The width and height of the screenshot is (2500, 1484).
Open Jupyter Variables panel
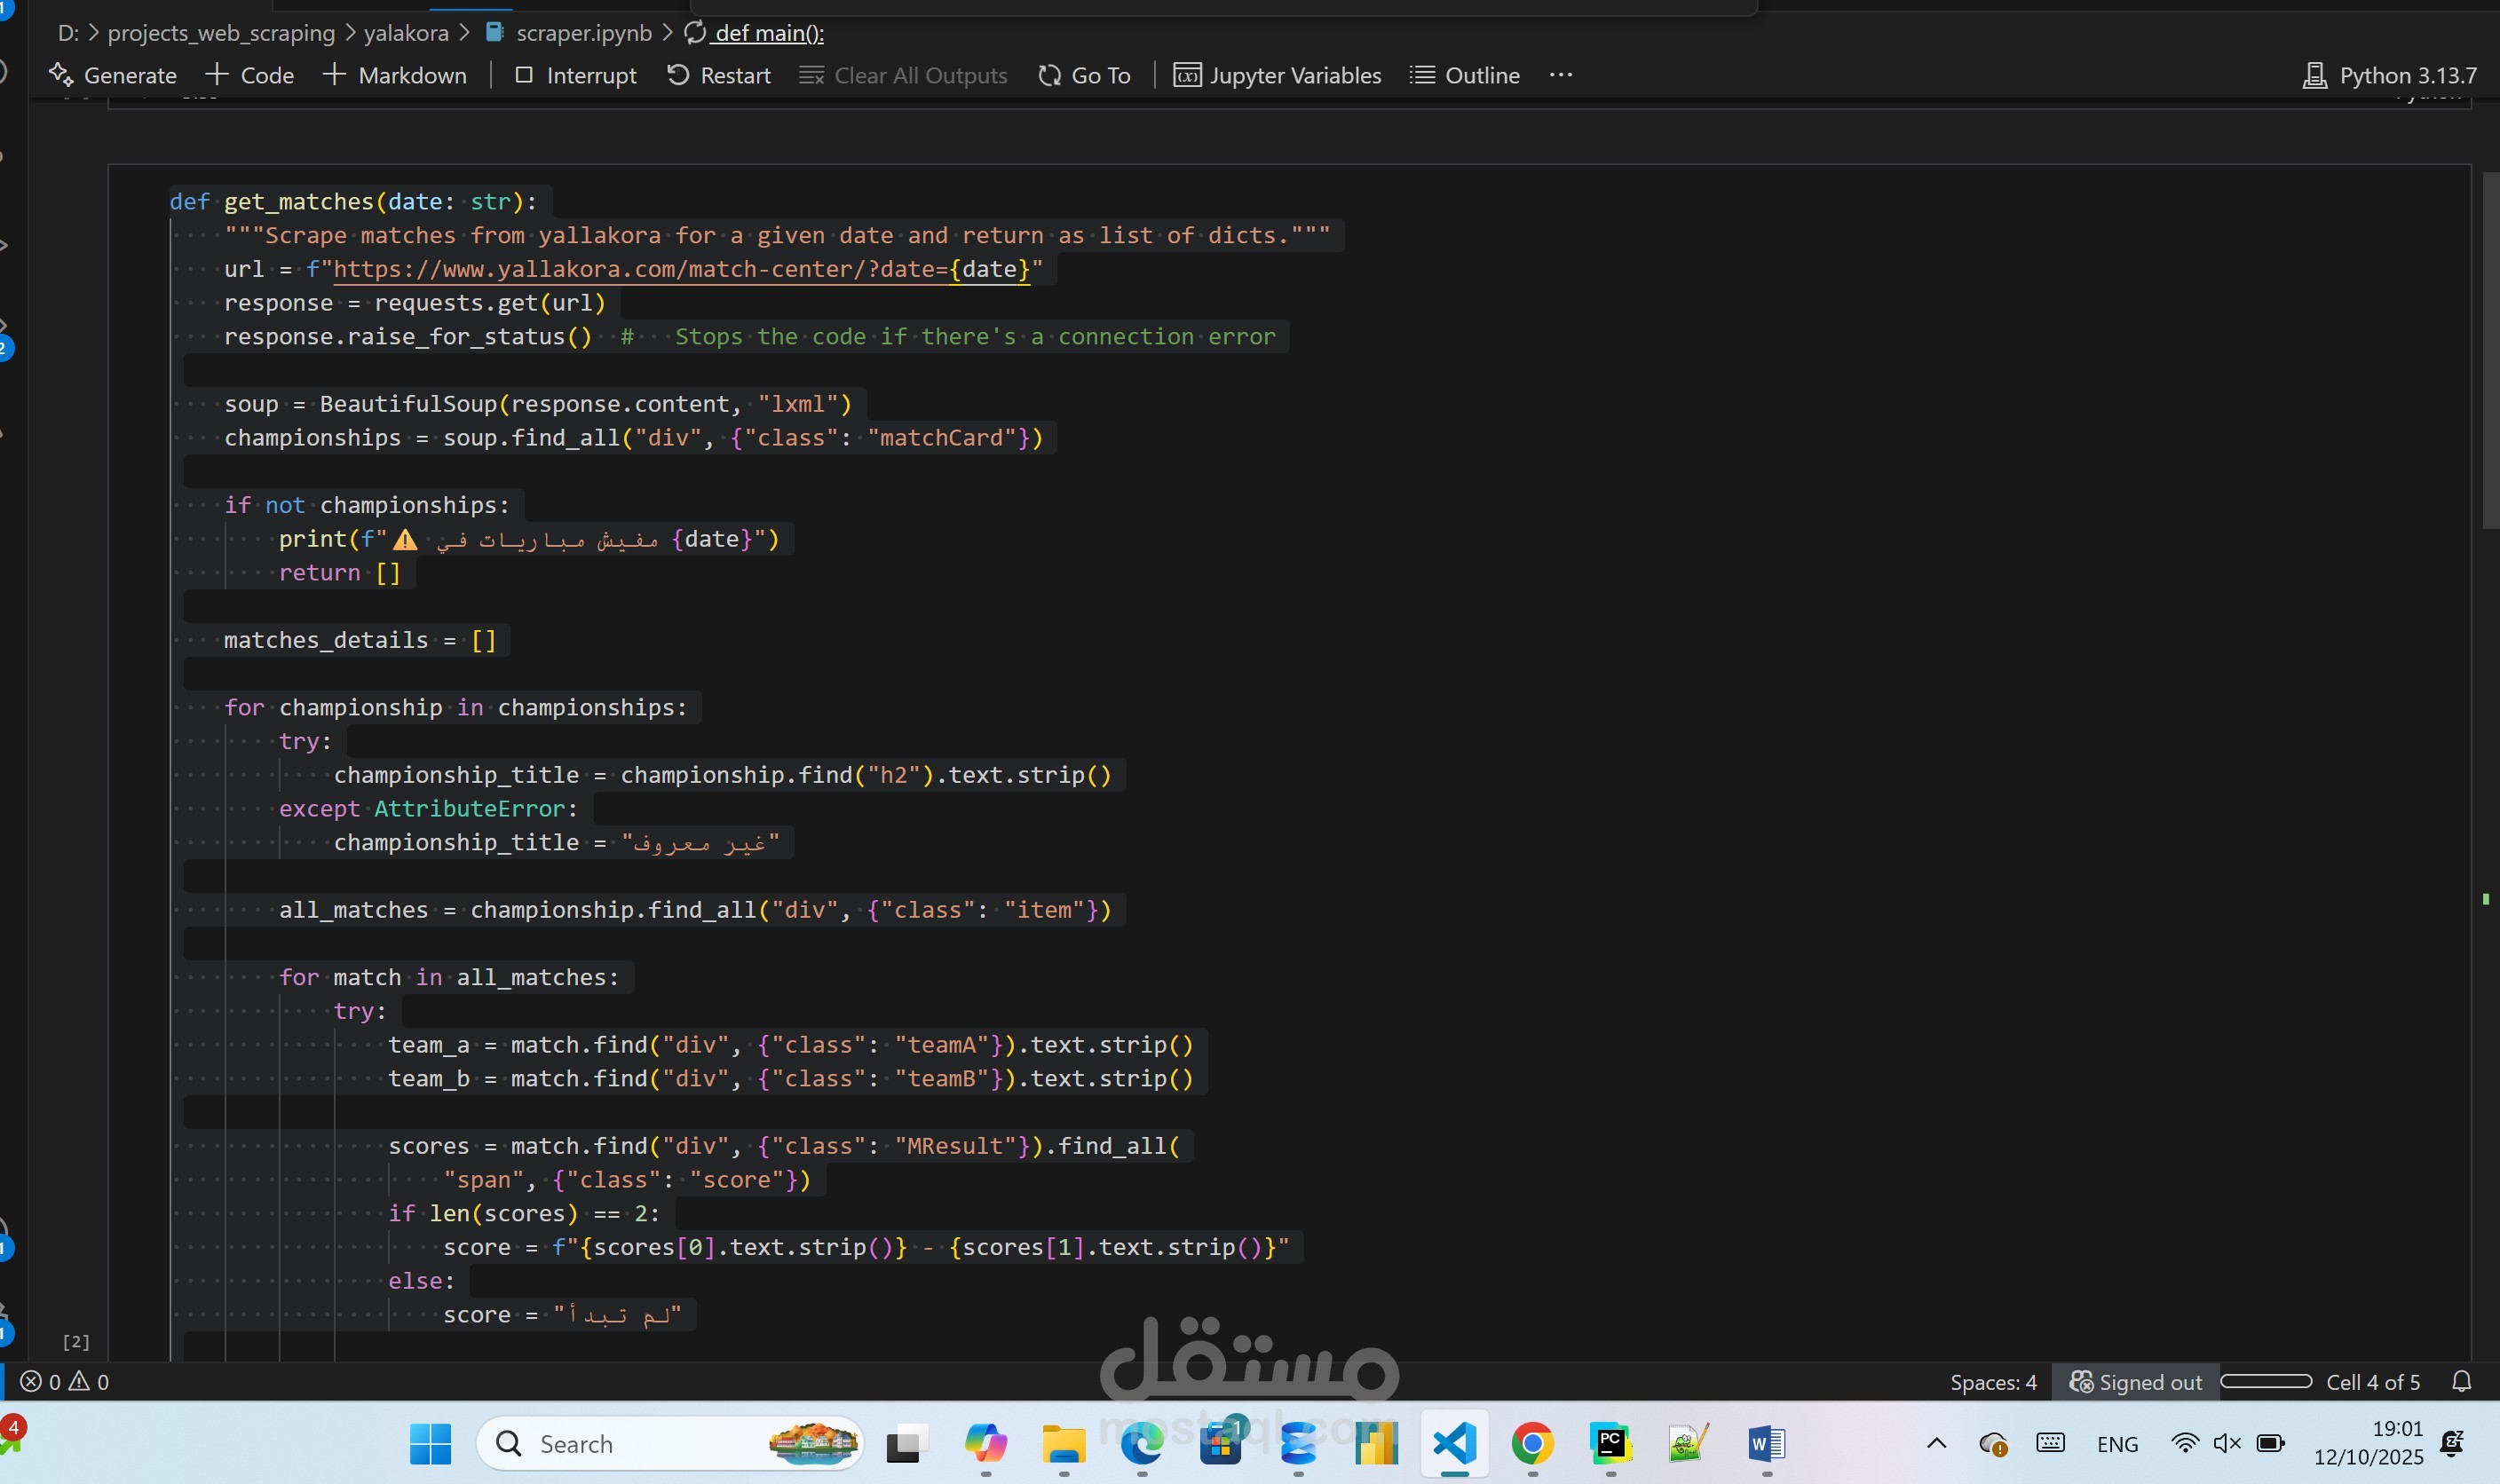[1277, 75]
